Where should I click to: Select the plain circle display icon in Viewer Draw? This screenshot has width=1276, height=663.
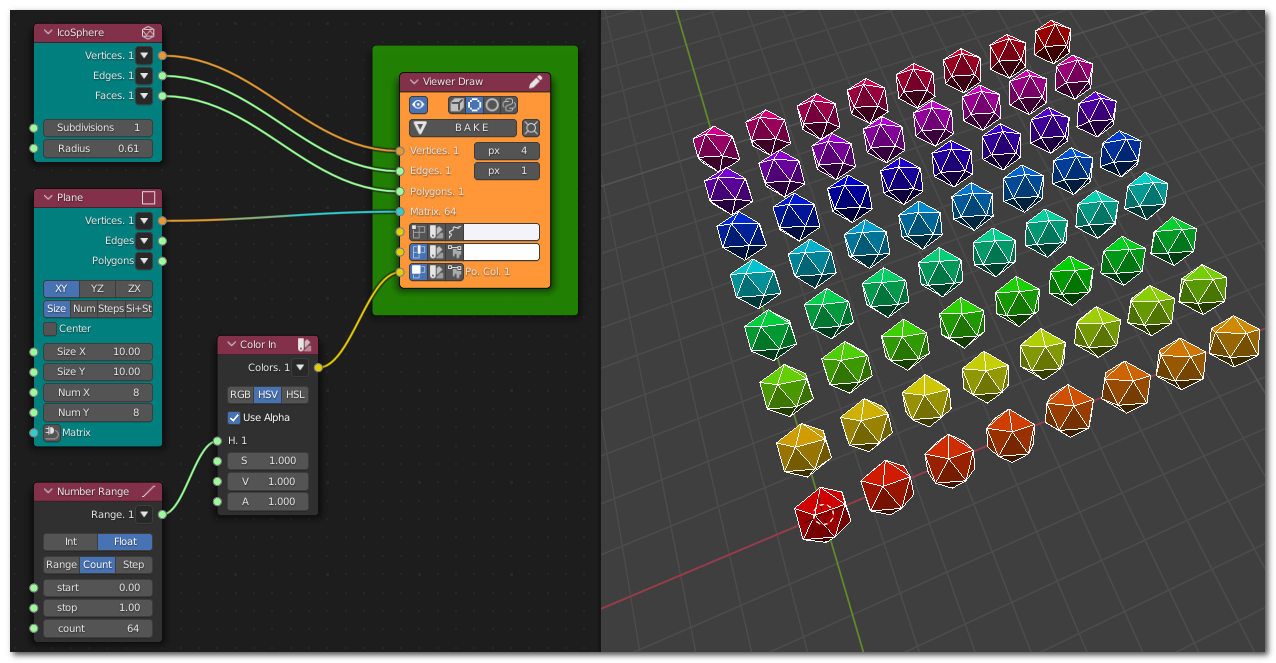pos(492,104)
